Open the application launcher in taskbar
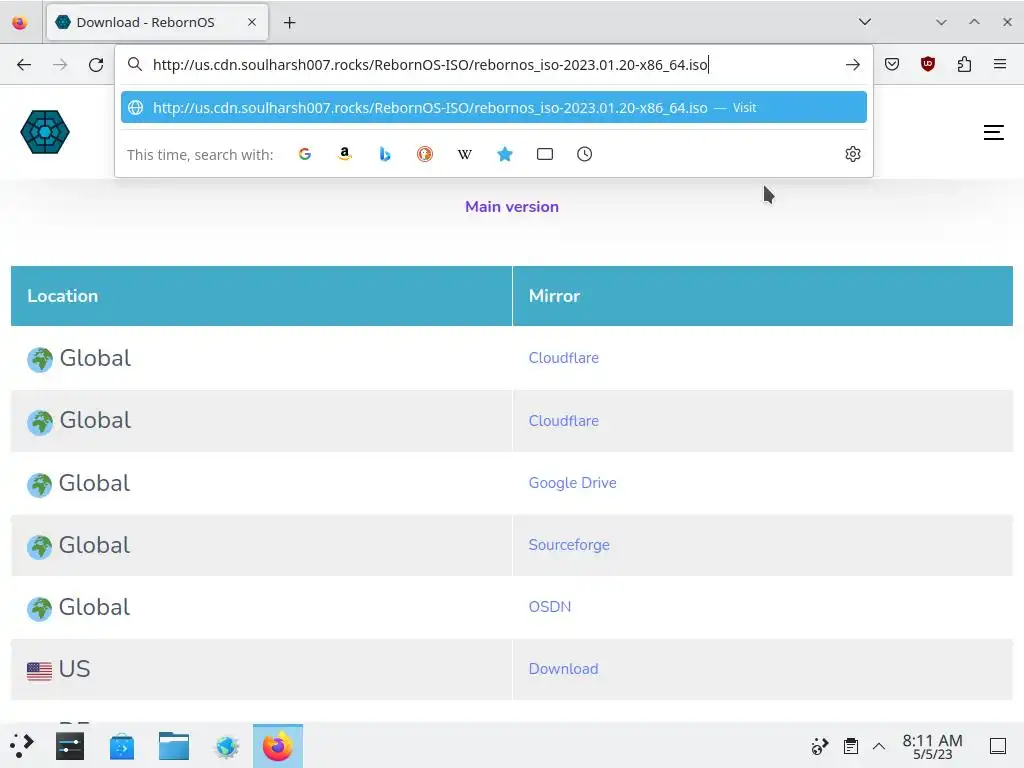 click(x=22, y=746)
